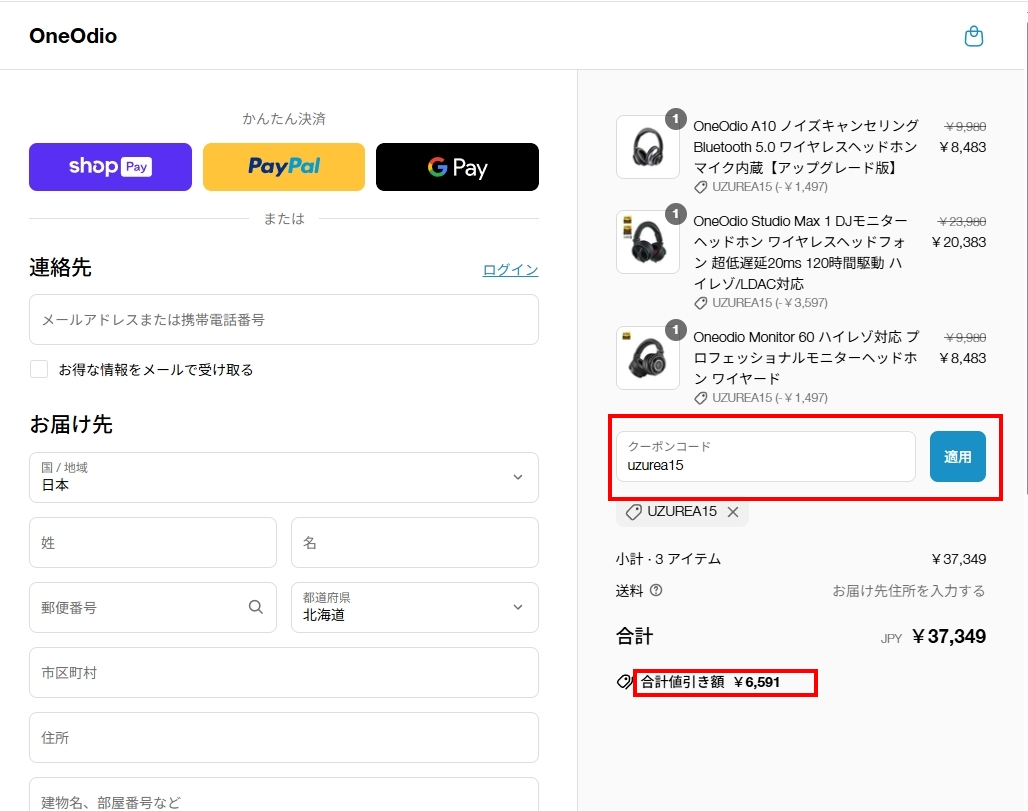1028x811 pixels.
Task: Click the 市区町村 city field
Action: coord(284,673)
